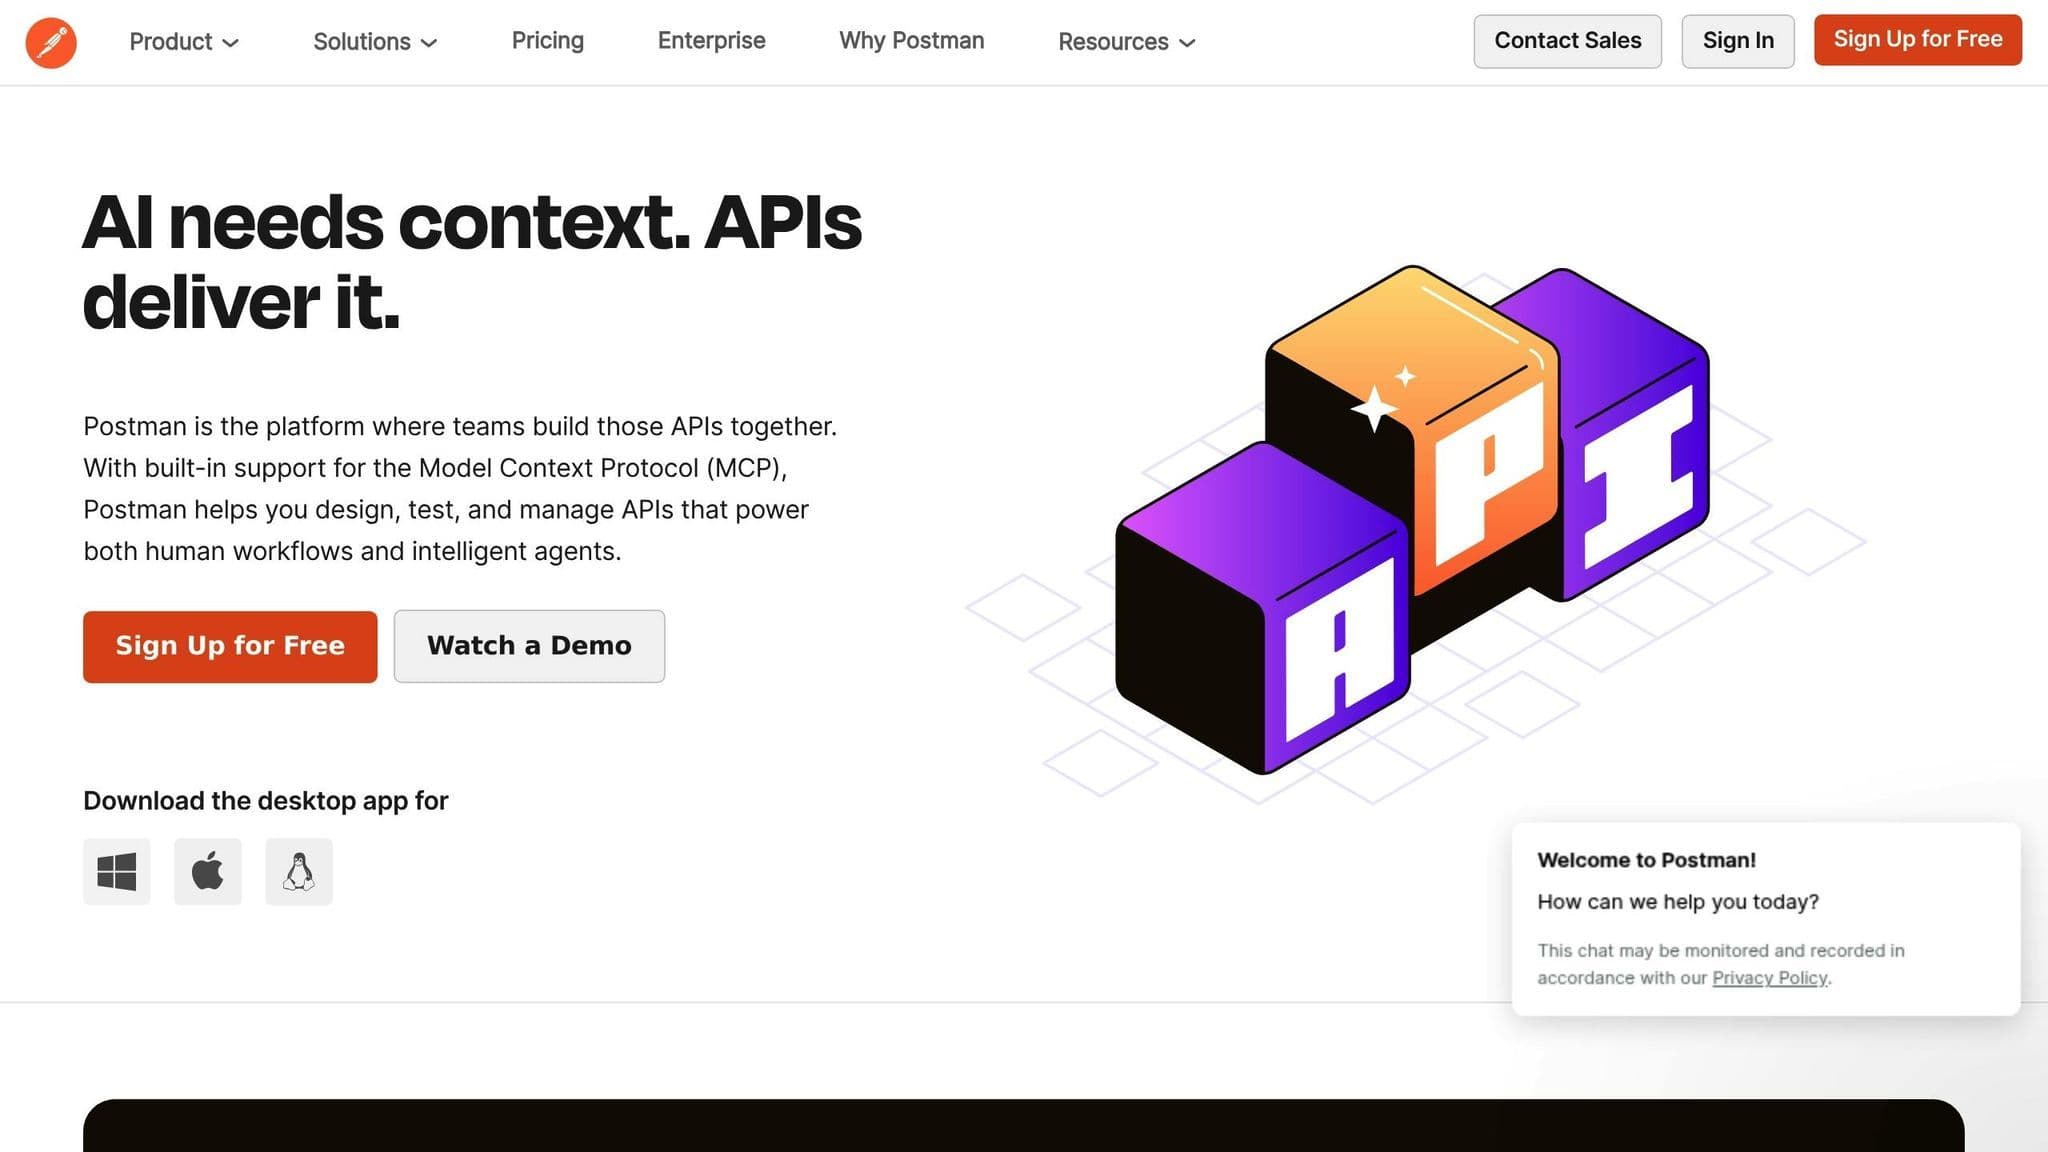Click the 'AI needs context. APIs deliver it.' headline
Screen dimensions: 2048x1152
[x=472, y=262]
